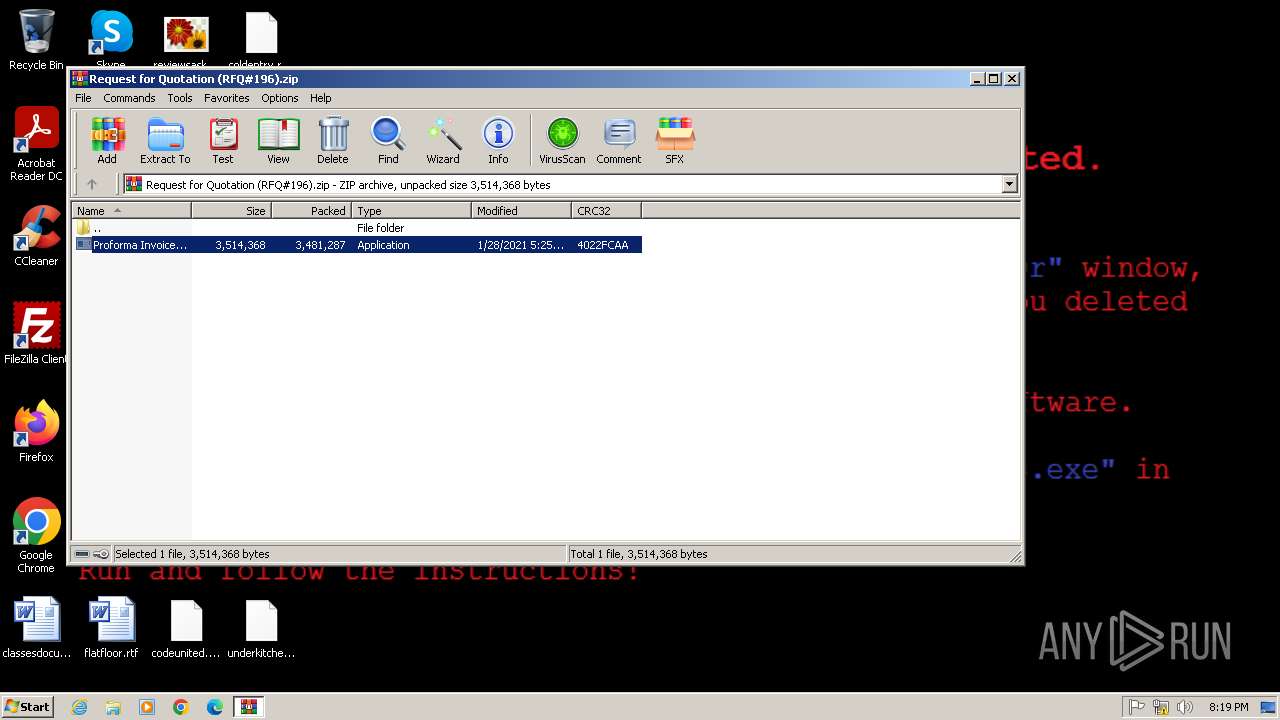Open Windows Media Player taskbar icon

point(147,707)
